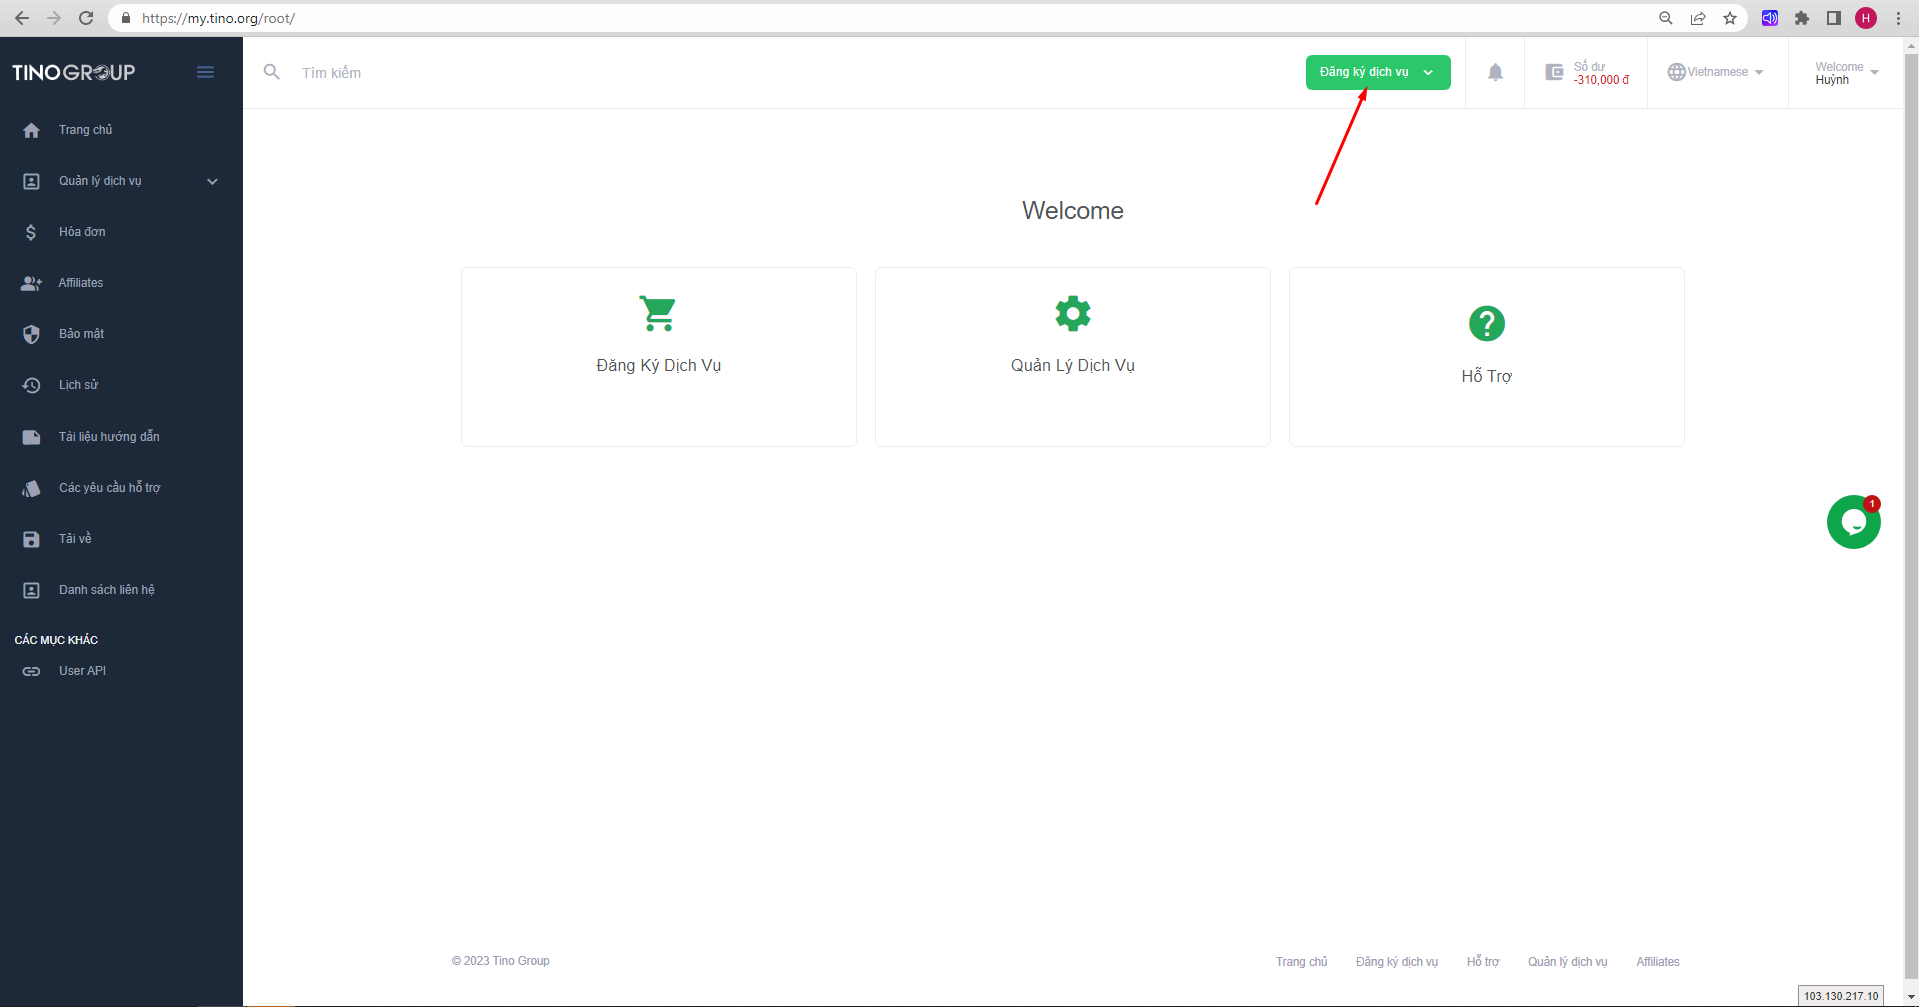Open the Welcome Huỳnh account dropdown
The width and height of the screenshot is (1919, 1007).
1846,73
